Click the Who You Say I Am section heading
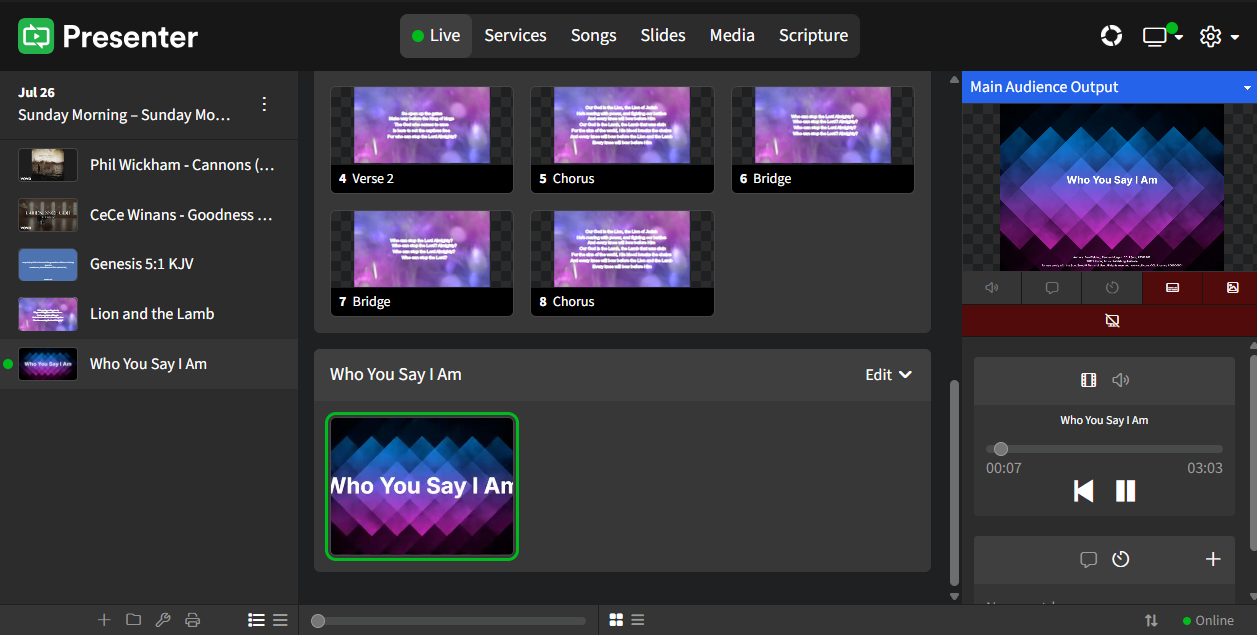Viewport: 1257px width, 635px height. (x=396, y=375)
